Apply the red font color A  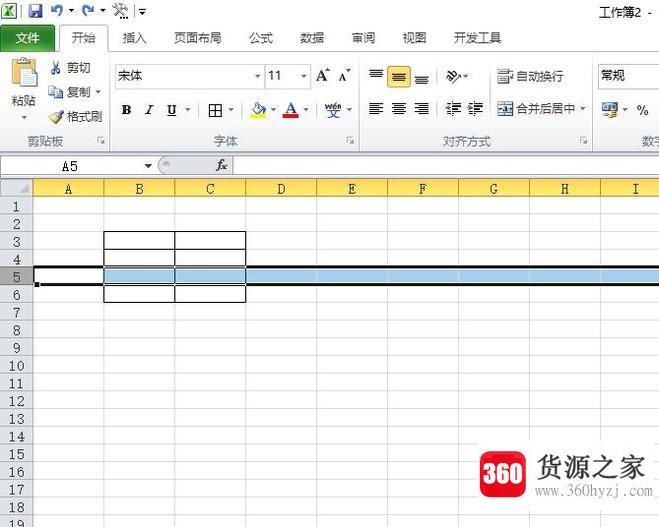tap(291, 110)
